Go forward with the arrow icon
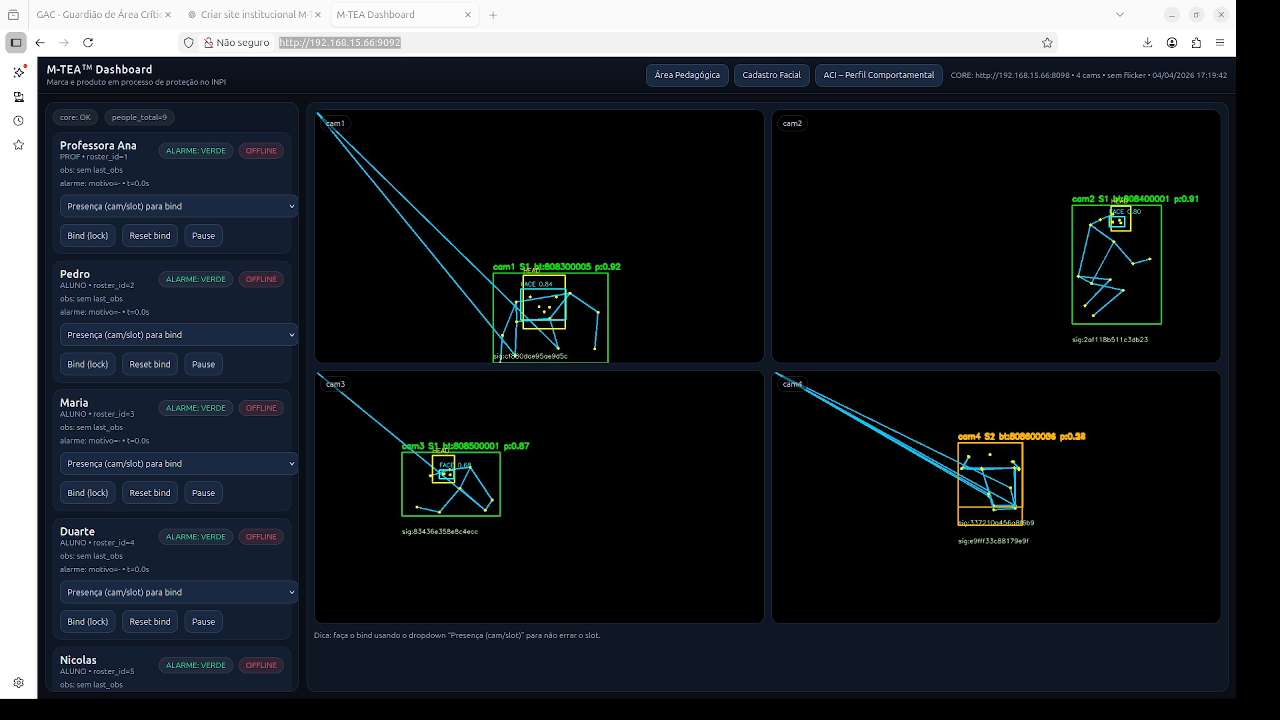1280x720 pixels. click(x=64, y=43)
